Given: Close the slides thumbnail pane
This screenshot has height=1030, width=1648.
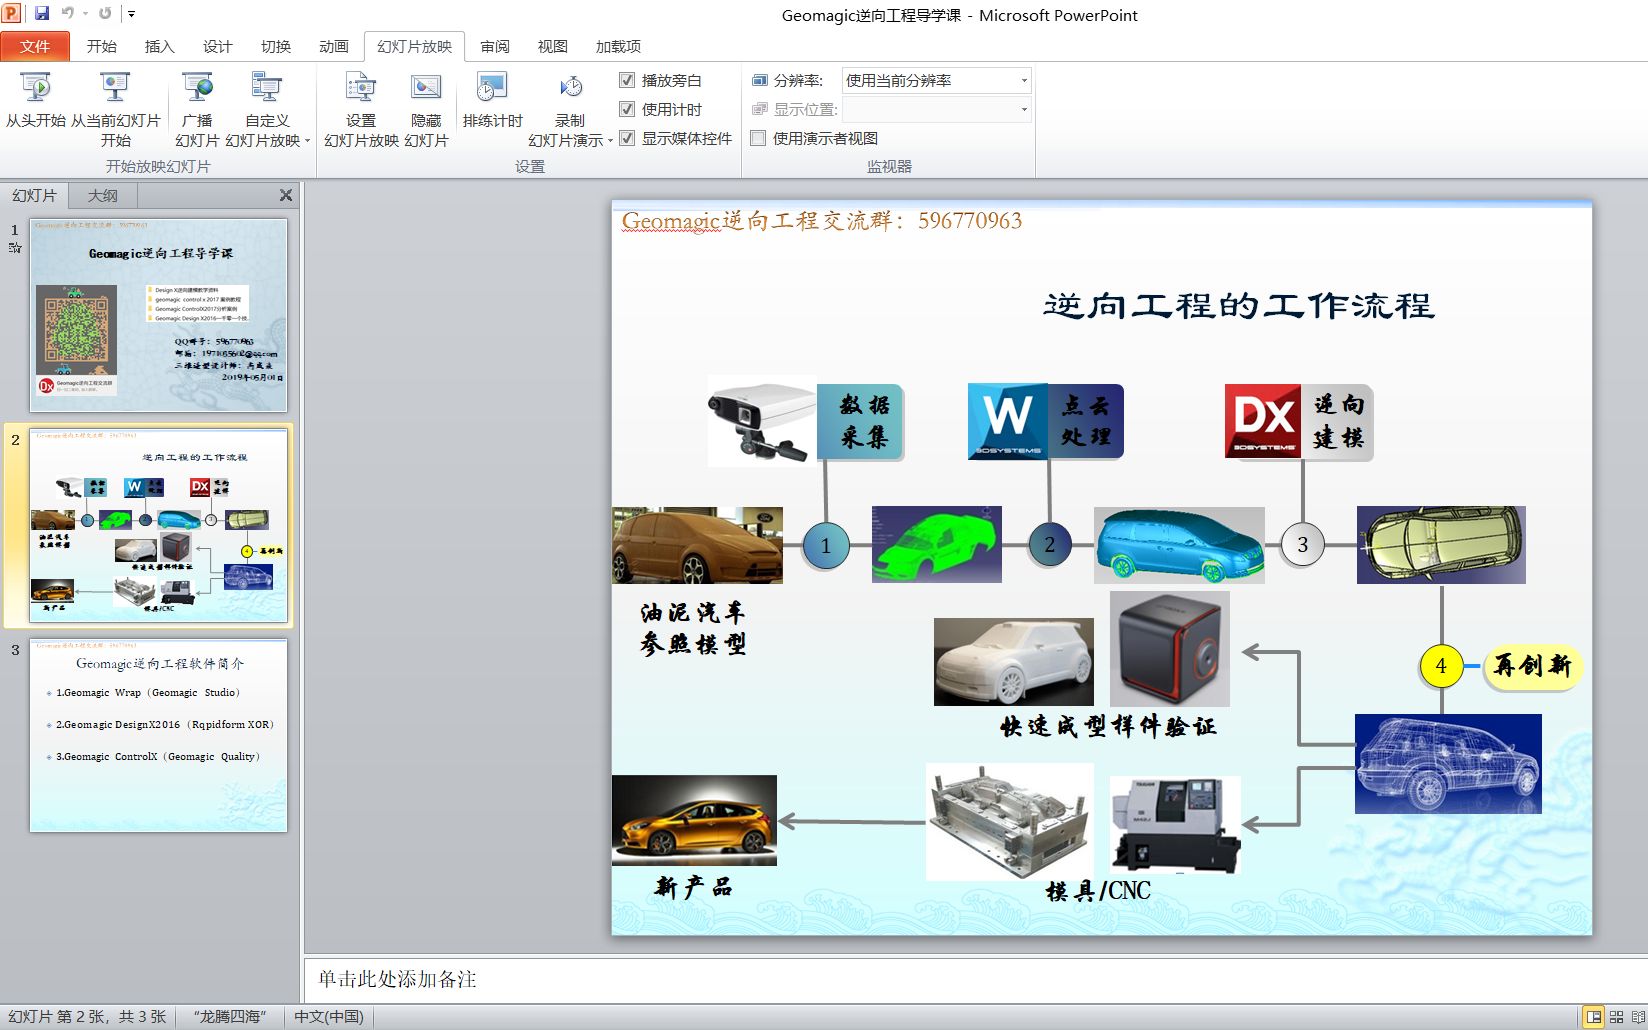Looking at the screenshot, I should point(286,195).
